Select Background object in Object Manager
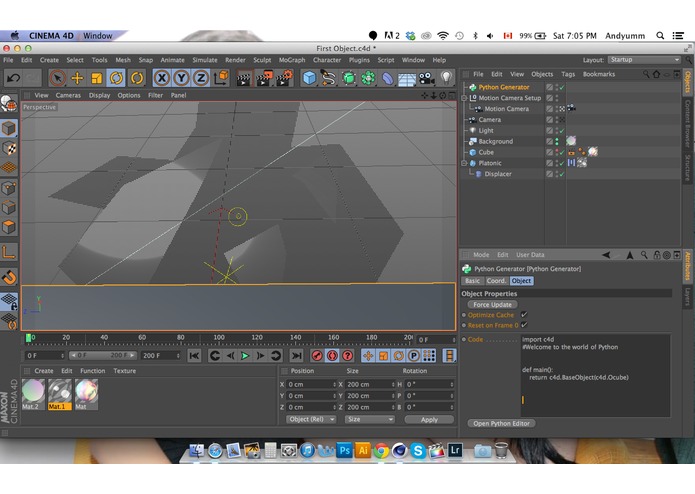The image size is (695, 494). pos(495,141)
